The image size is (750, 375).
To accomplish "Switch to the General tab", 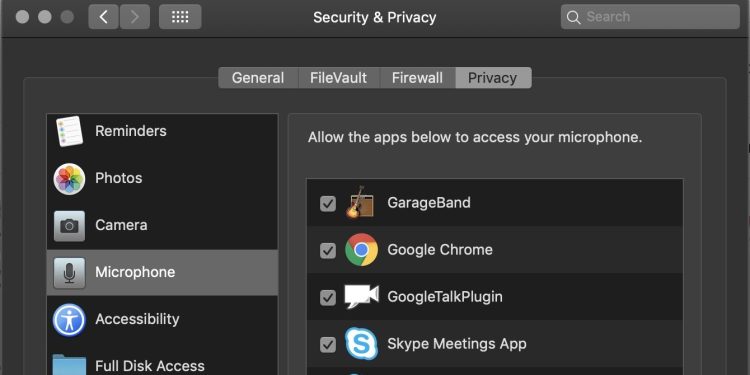I will (258, 78).
